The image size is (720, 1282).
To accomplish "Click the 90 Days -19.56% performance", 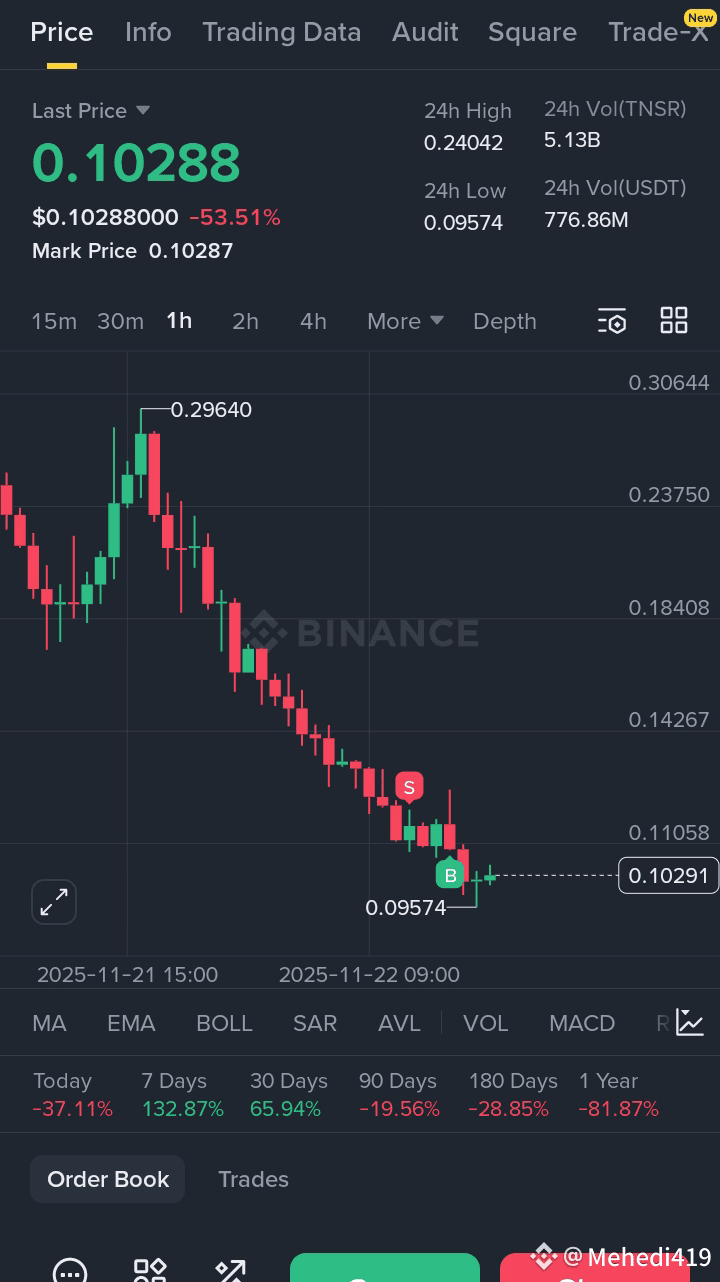I will point(399,1095).
